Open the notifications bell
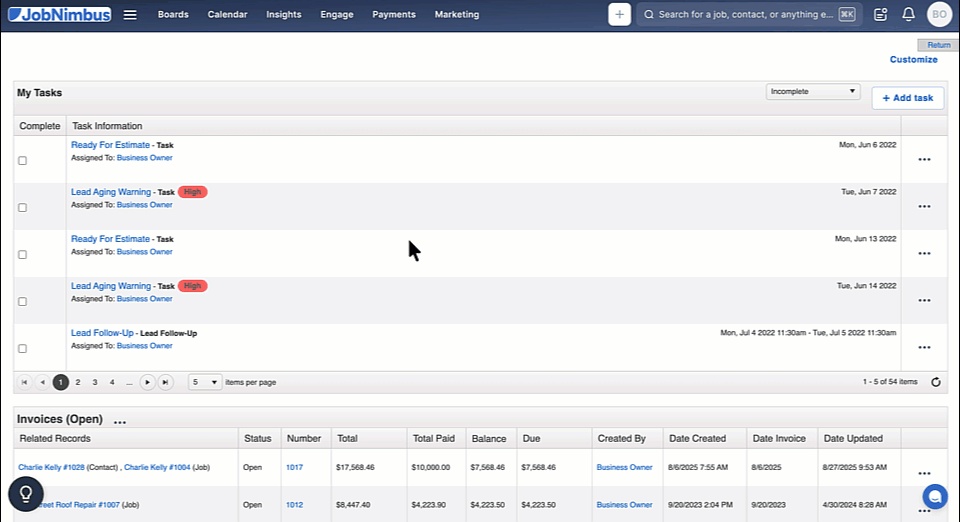960x522 pixels. click(x=909, y=15)
